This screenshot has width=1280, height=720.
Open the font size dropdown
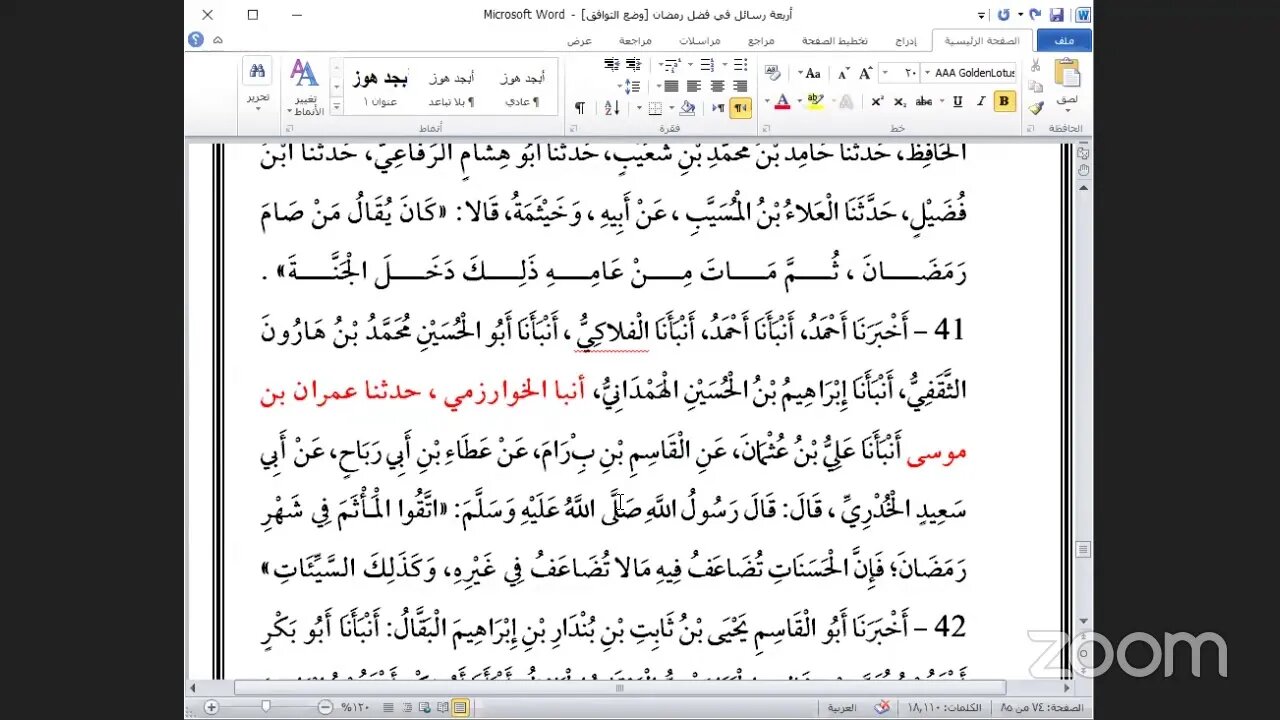885,73
